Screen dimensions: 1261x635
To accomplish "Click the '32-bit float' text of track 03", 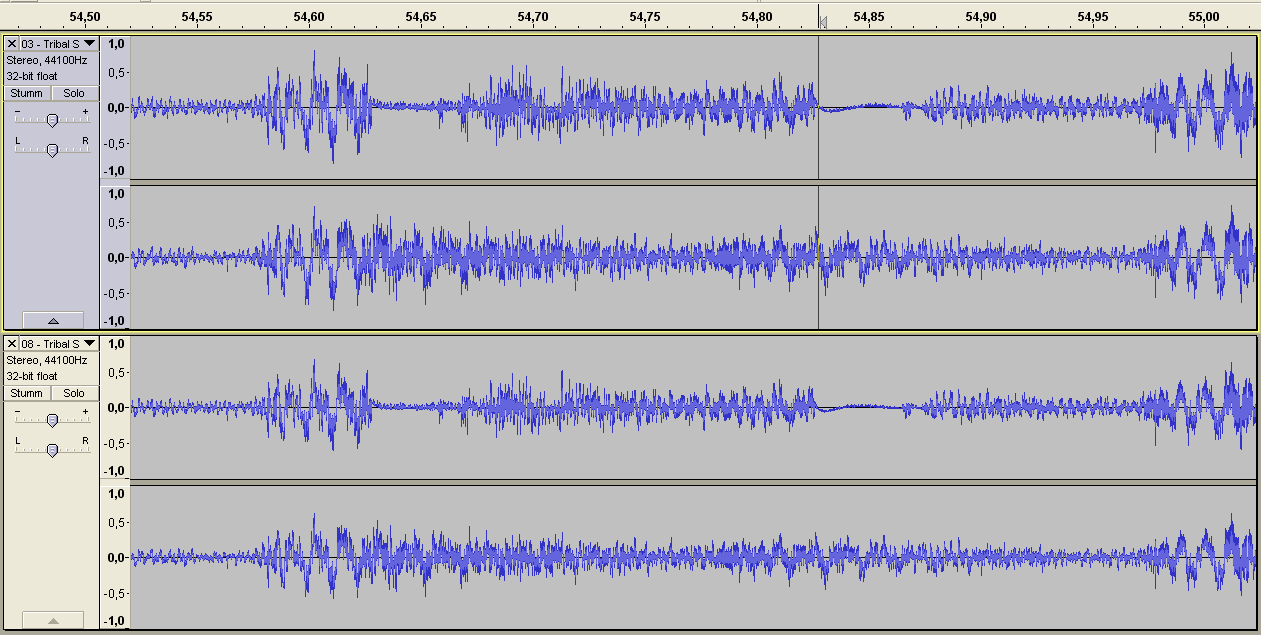I will (32, 76).
